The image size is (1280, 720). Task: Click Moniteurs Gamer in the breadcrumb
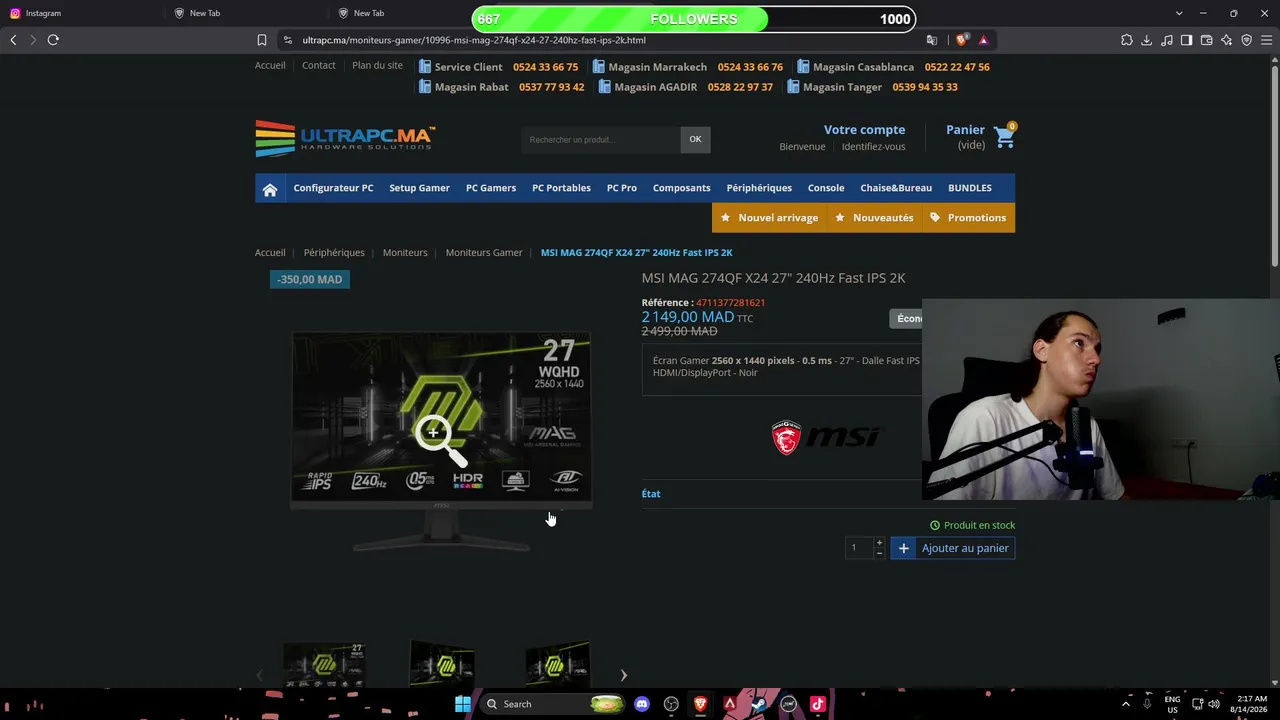(484, 253)
